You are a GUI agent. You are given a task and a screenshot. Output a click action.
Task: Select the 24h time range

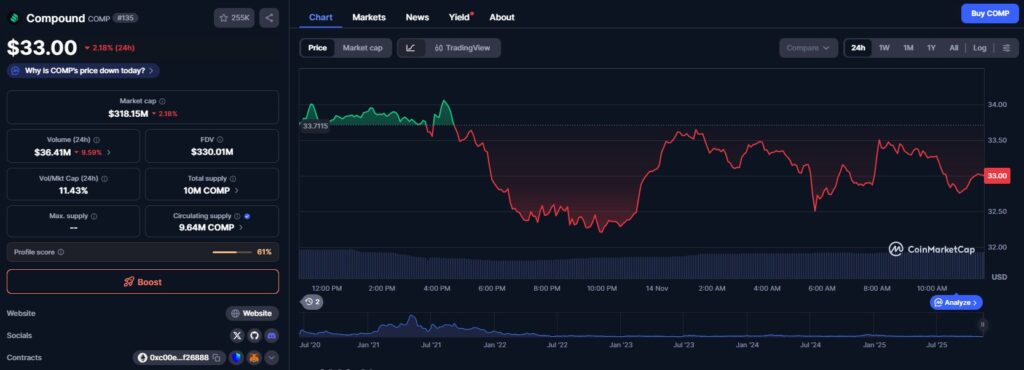tap(858, 48)
